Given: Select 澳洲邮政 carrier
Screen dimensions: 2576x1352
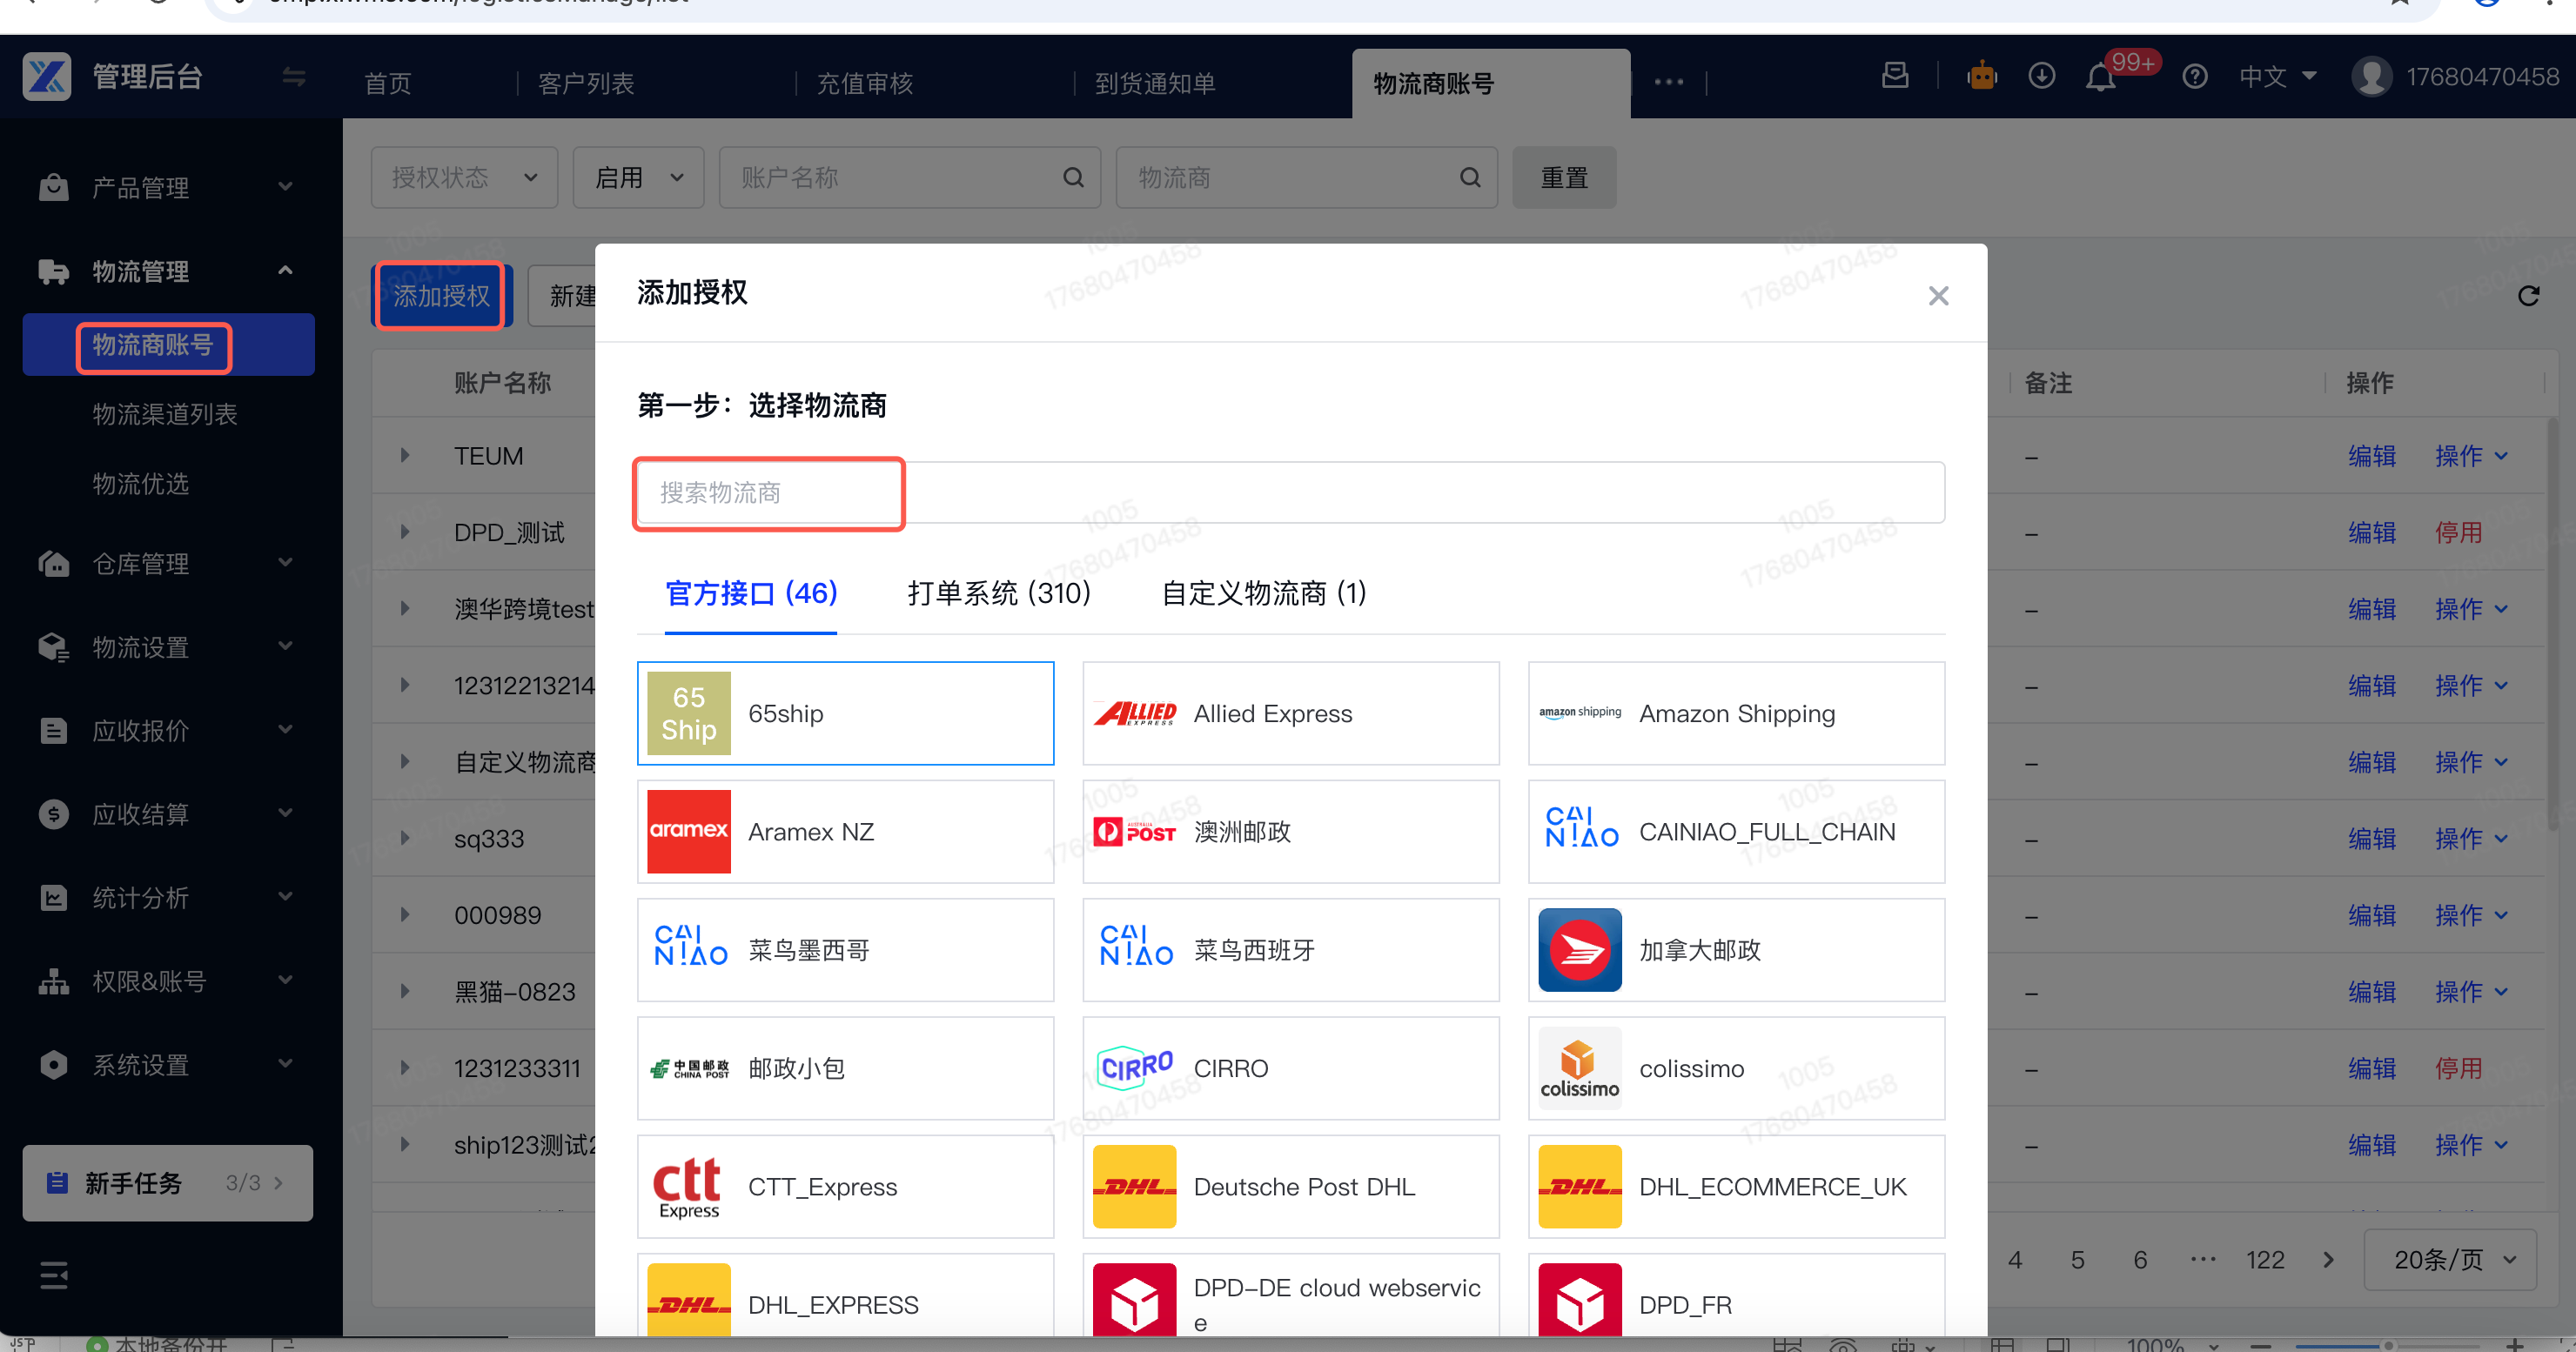Looking at the screenshot, I should click(x=1290, y=832).
